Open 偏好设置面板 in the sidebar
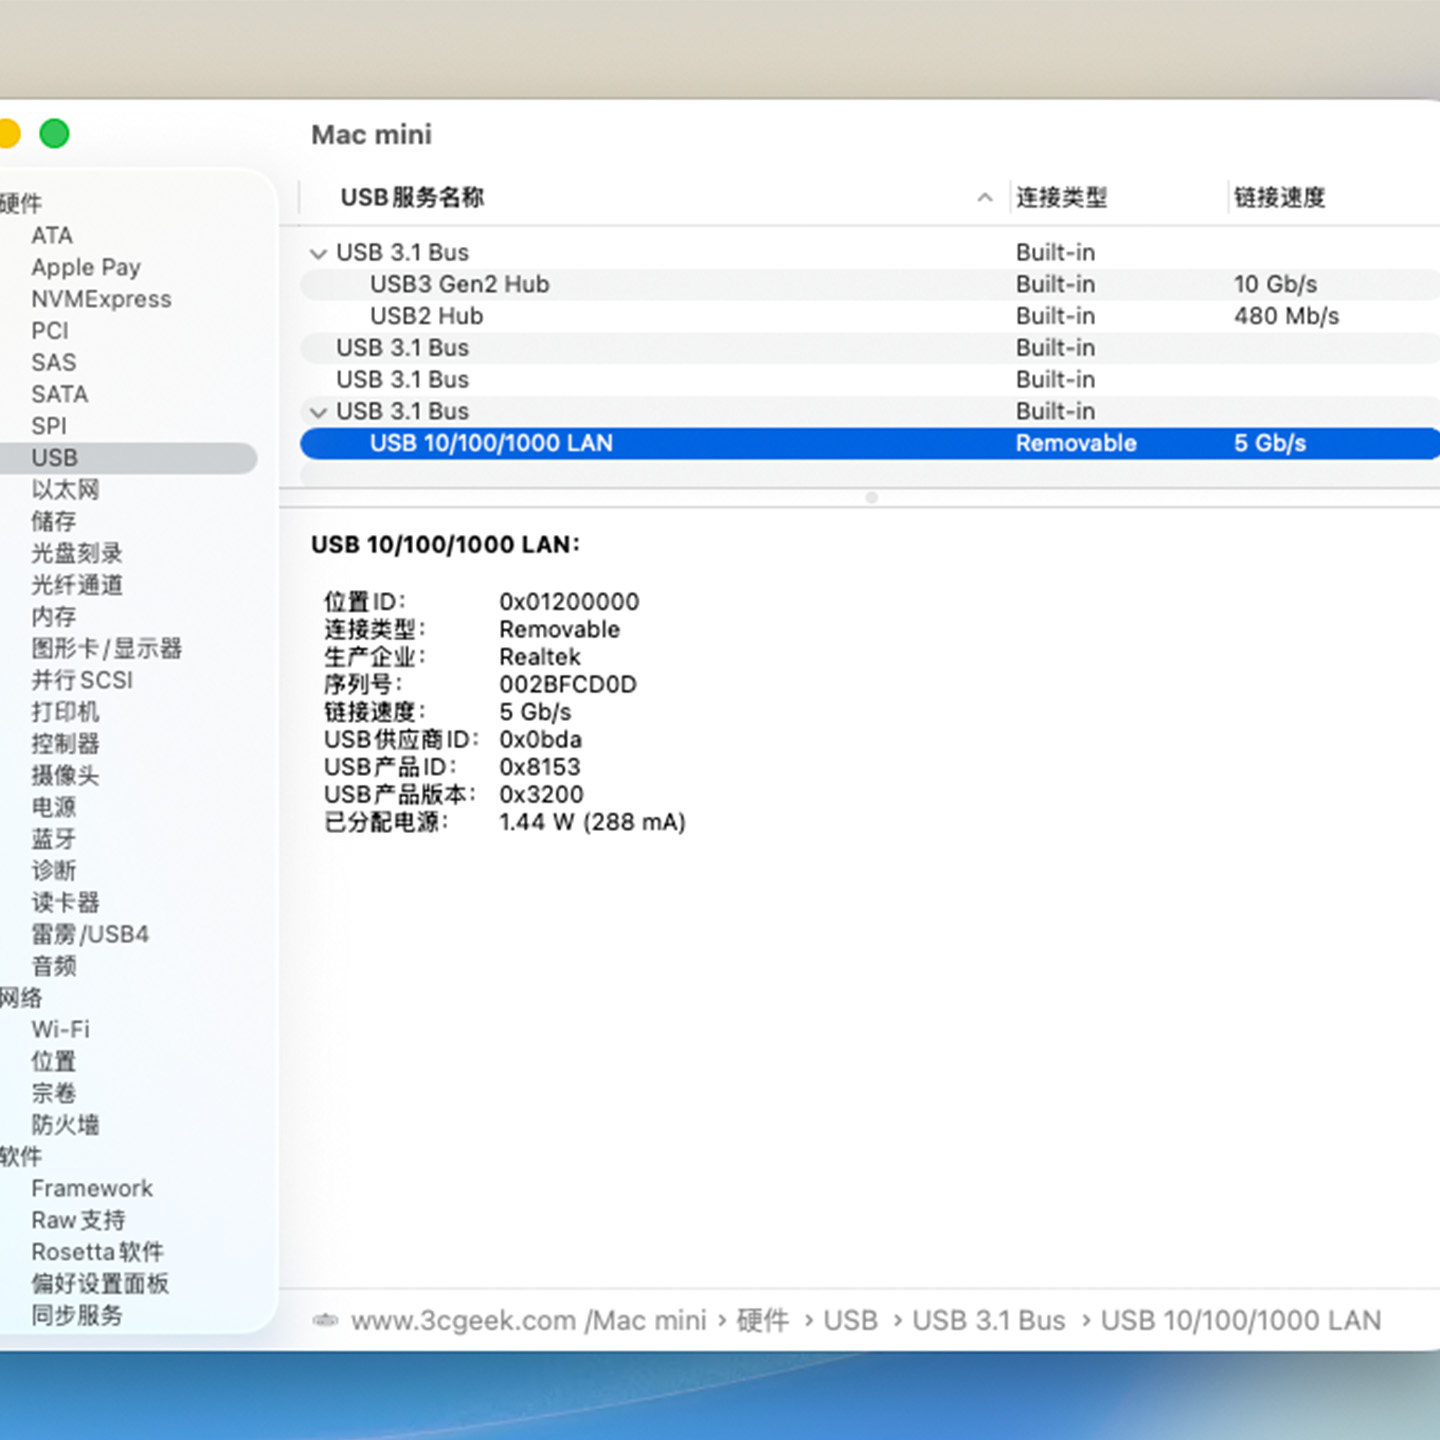 point(100,1284)
